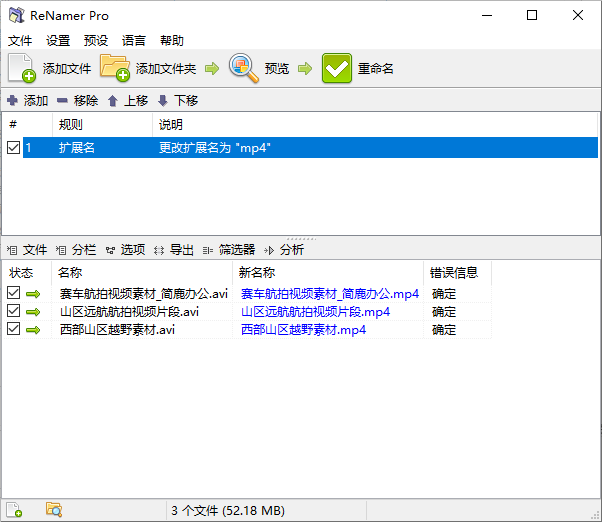Uncheck file 赛车航拍视频素材_简鹿办公.avi checkbox
The image size is (602, 522).
(13, 293)
